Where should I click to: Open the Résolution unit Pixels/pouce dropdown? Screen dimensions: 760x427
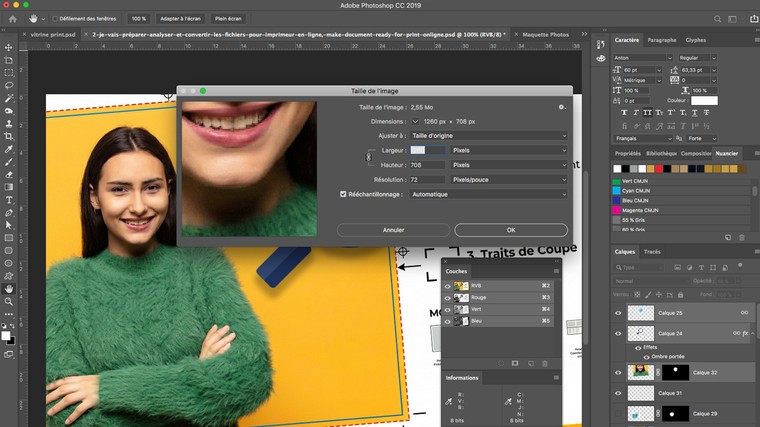point(508,179)
